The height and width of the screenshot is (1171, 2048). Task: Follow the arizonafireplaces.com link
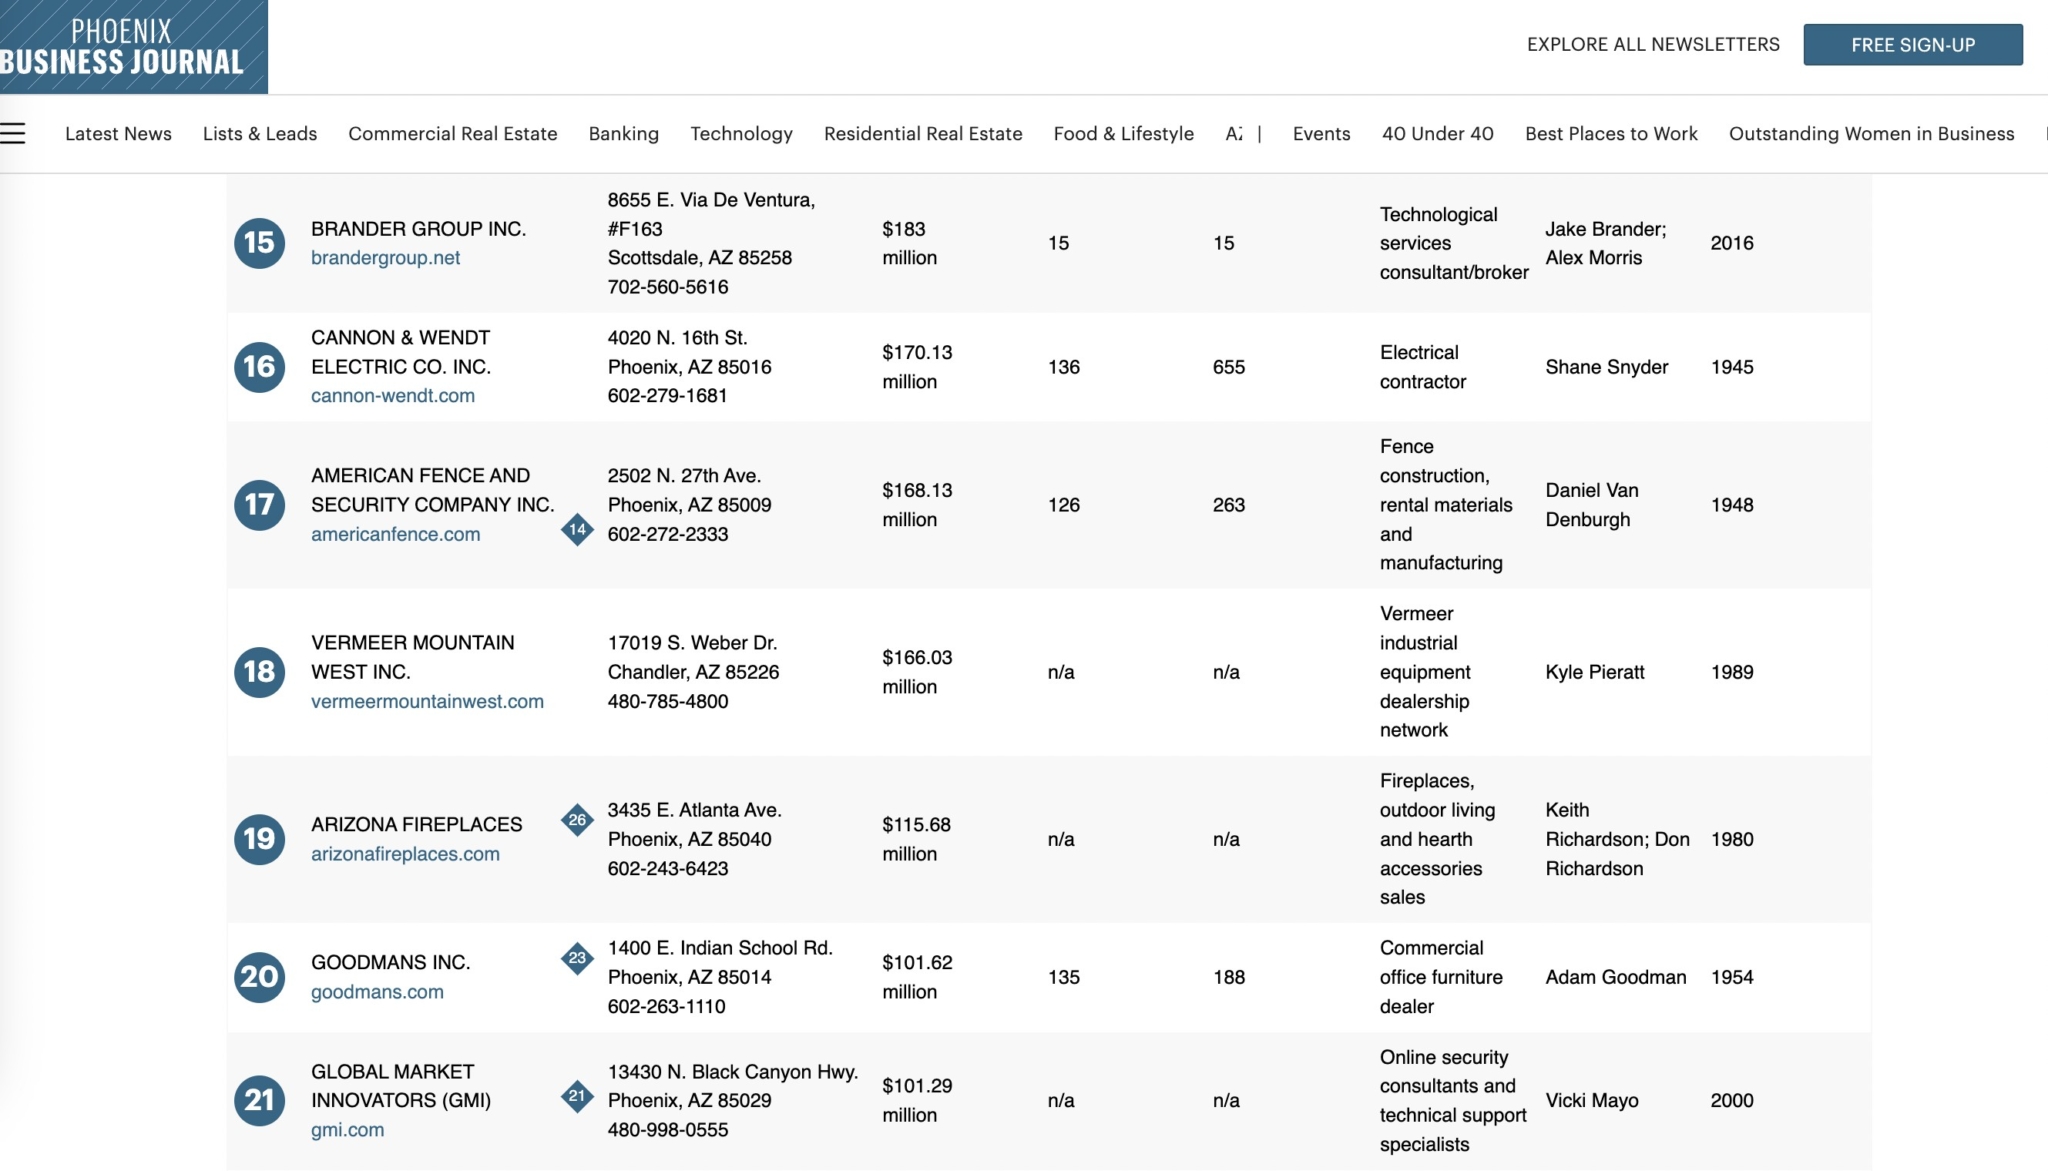point(405,855)
